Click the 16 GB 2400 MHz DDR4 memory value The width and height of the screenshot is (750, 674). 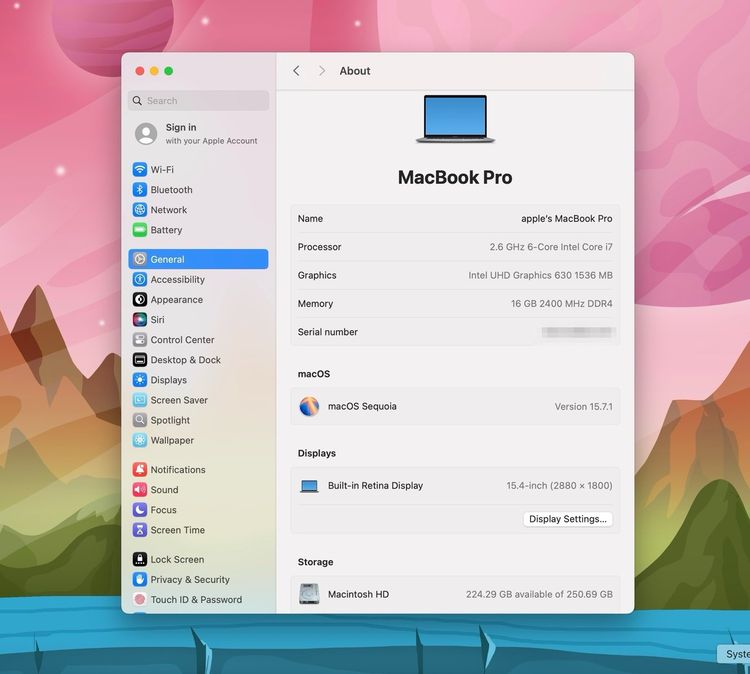pos(562,303)
